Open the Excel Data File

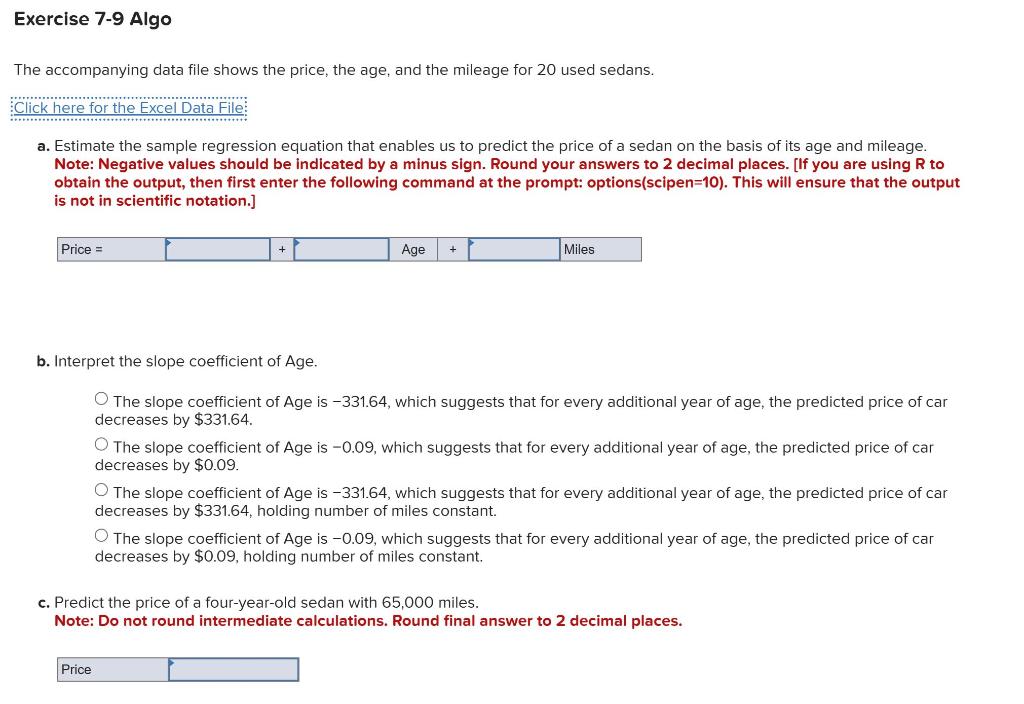point(128,107)
